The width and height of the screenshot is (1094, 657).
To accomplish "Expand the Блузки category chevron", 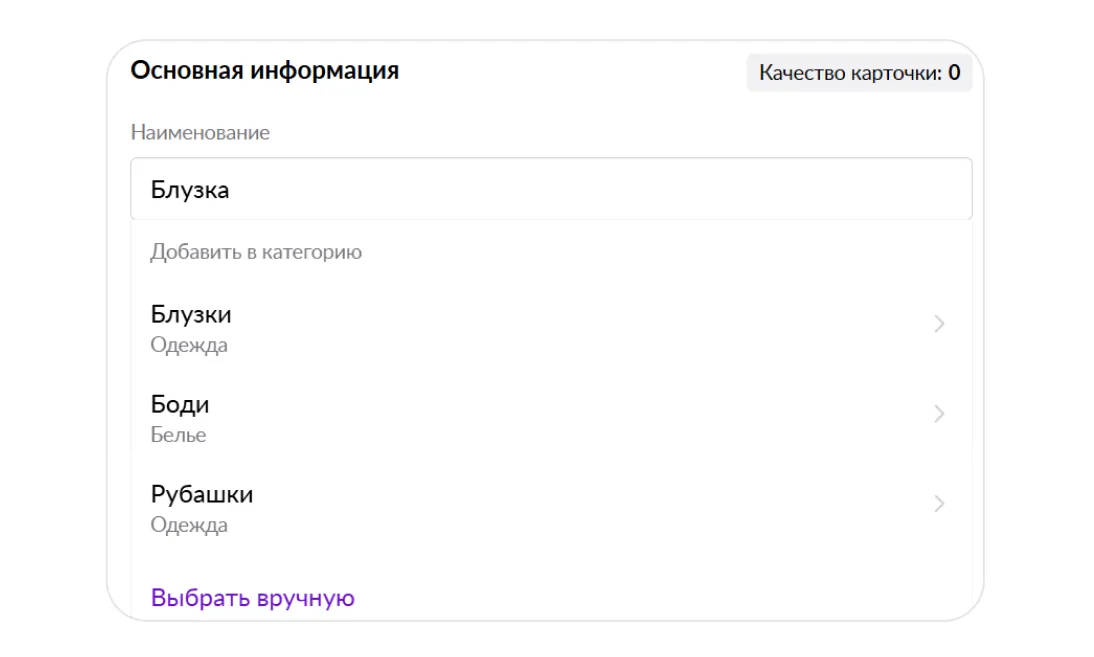I will click(938, 324).
